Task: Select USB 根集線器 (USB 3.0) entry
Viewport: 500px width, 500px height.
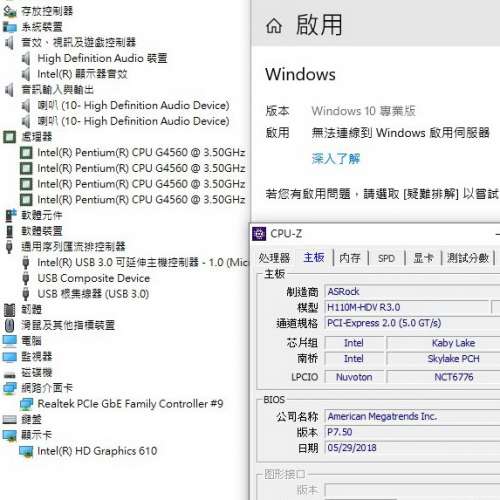Action: point(93,294)
